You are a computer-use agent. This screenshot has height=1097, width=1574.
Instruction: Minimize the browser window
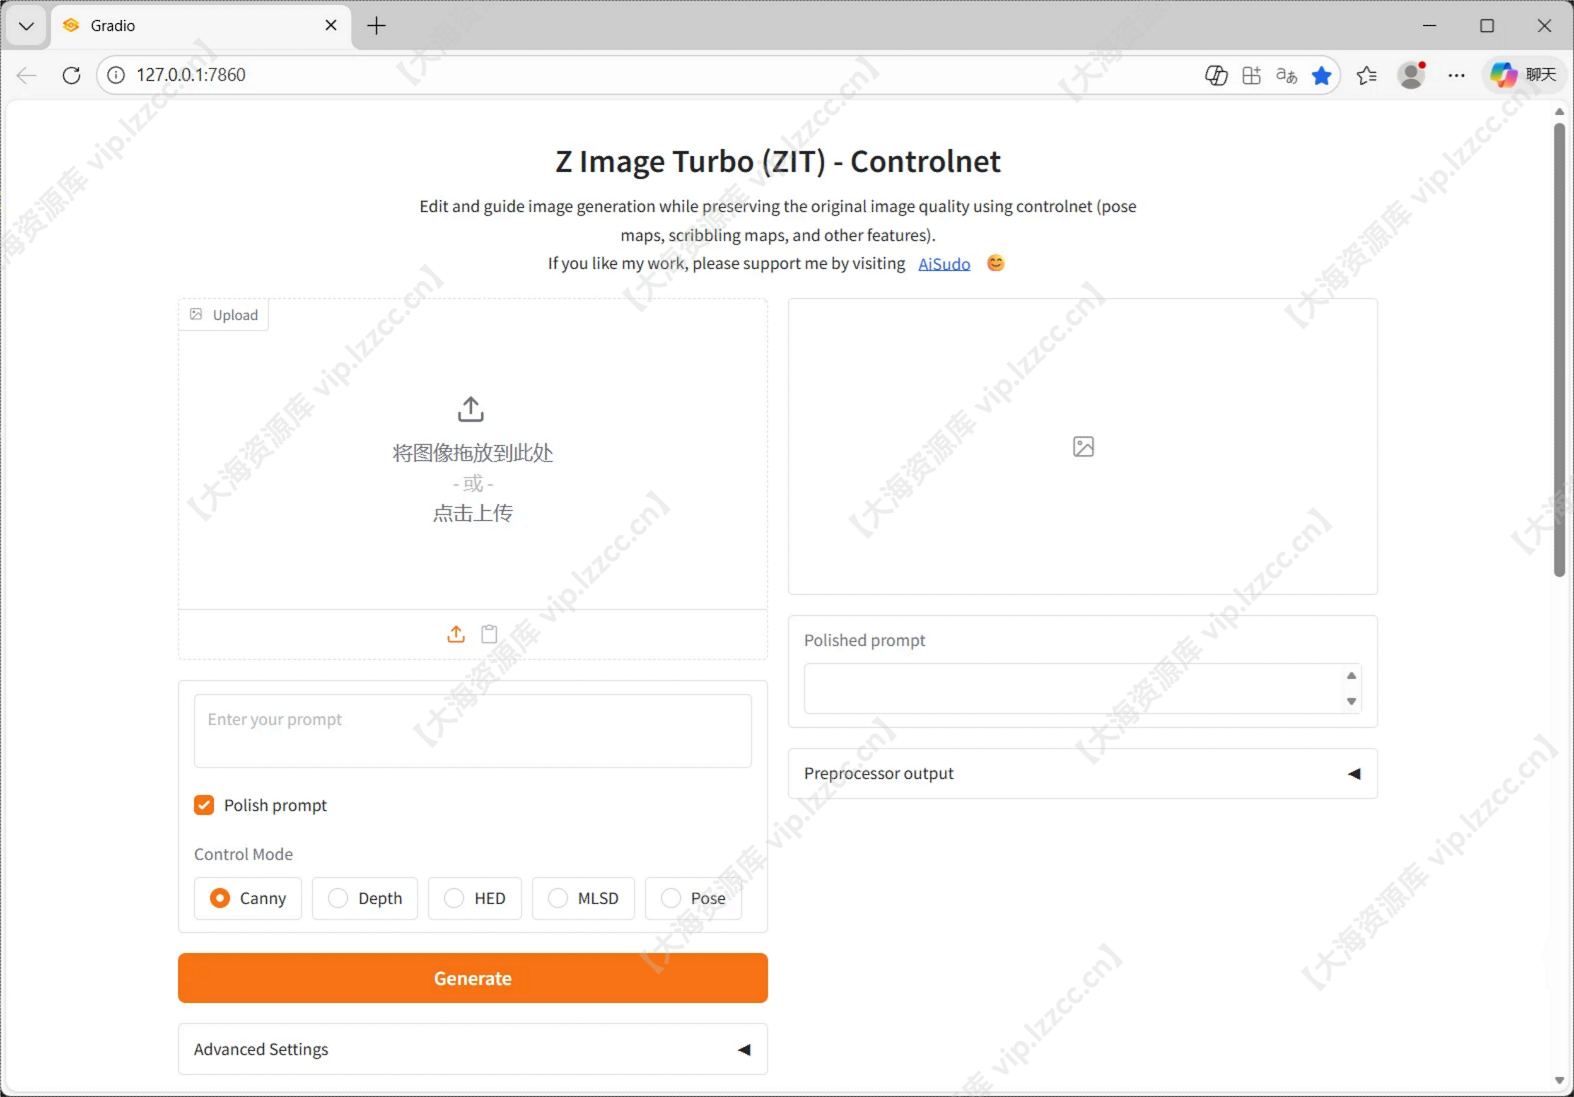point(1430,26)
